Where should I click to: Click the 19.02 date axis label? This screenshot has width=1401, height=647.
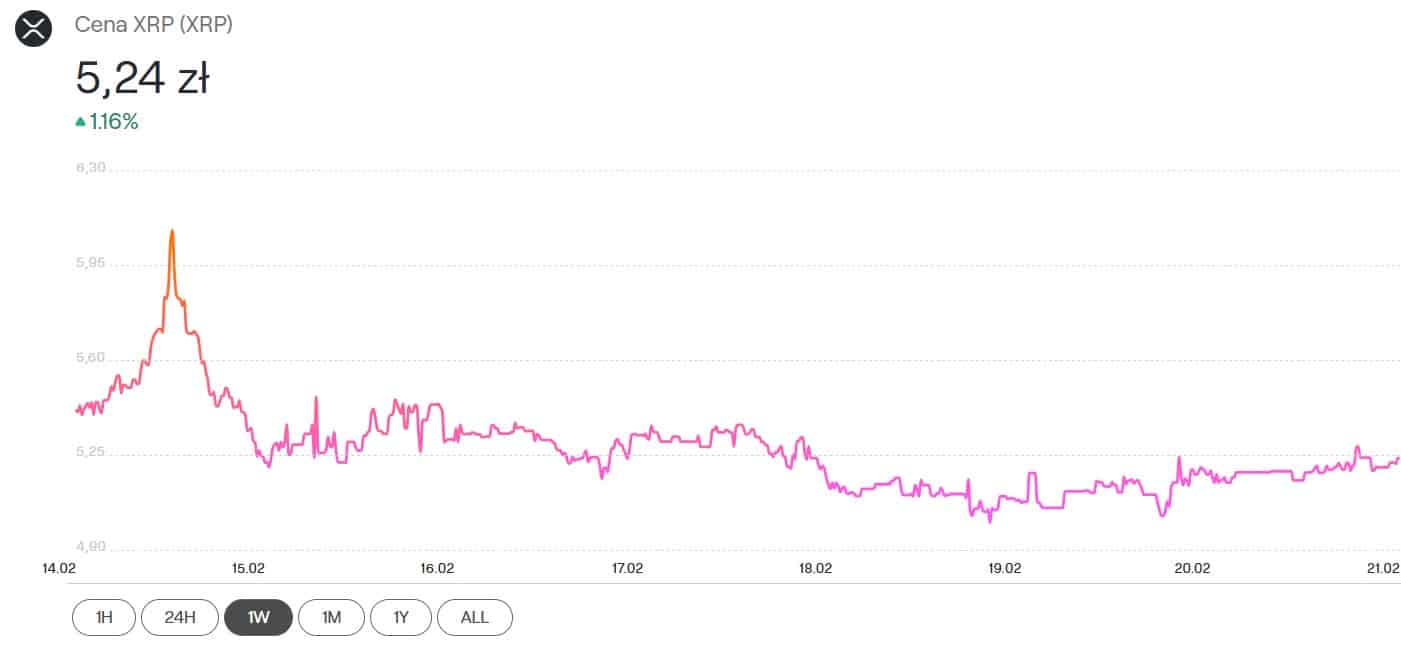(1004, 568)
